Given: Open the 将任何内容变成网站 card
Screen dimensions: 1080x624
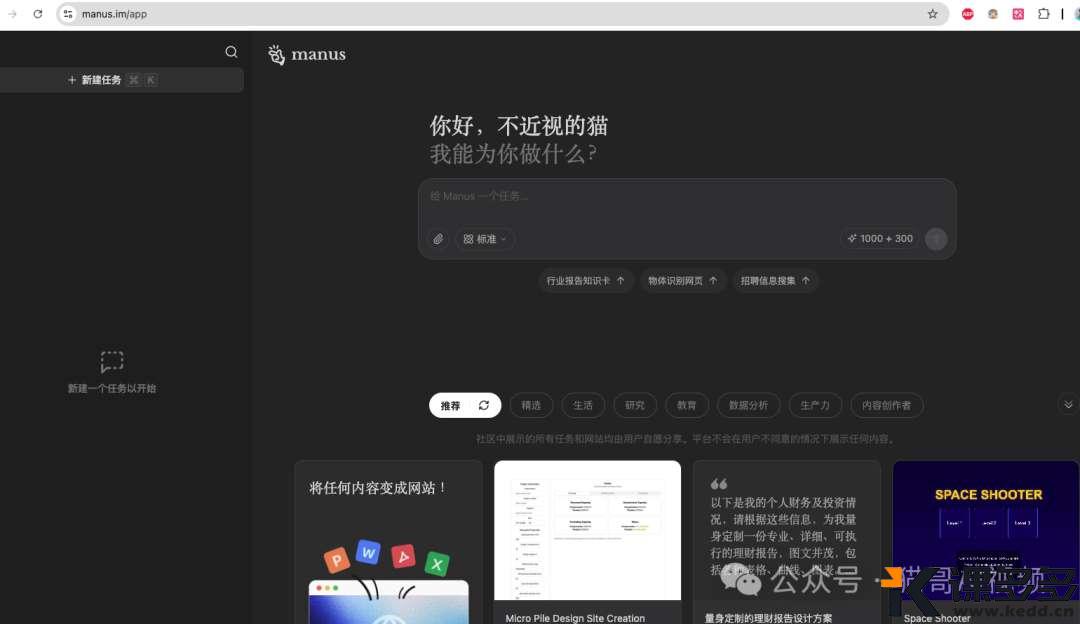Looking at the screenshot, I should [388, 542].
